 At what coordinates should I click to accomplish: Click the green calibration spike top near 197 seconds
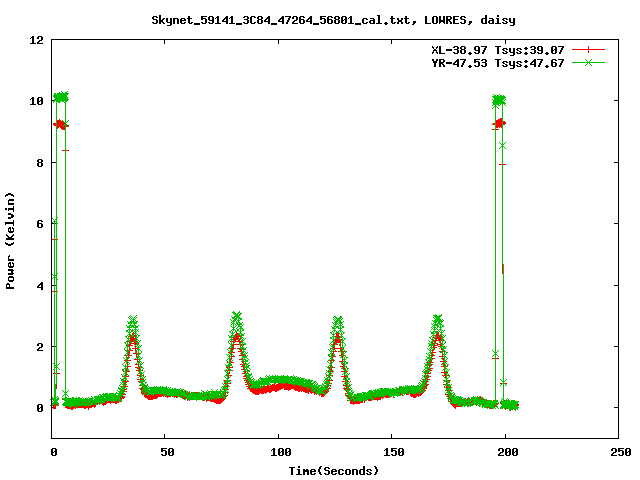click(x=499, y=100)
